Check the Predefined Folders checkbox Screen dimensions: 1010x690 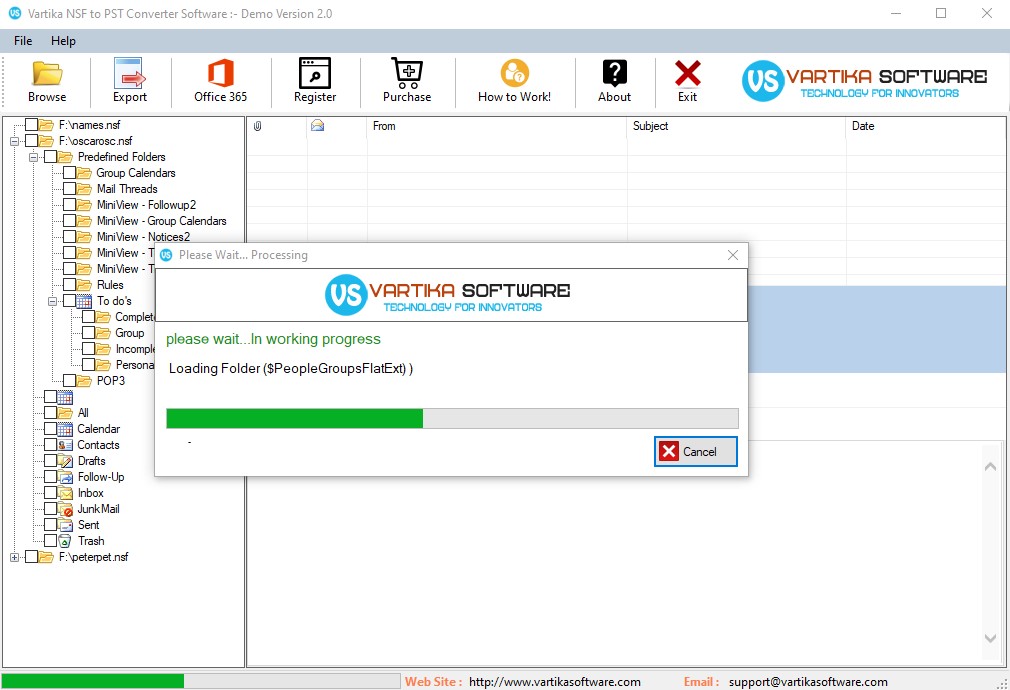tap(50, 157)
